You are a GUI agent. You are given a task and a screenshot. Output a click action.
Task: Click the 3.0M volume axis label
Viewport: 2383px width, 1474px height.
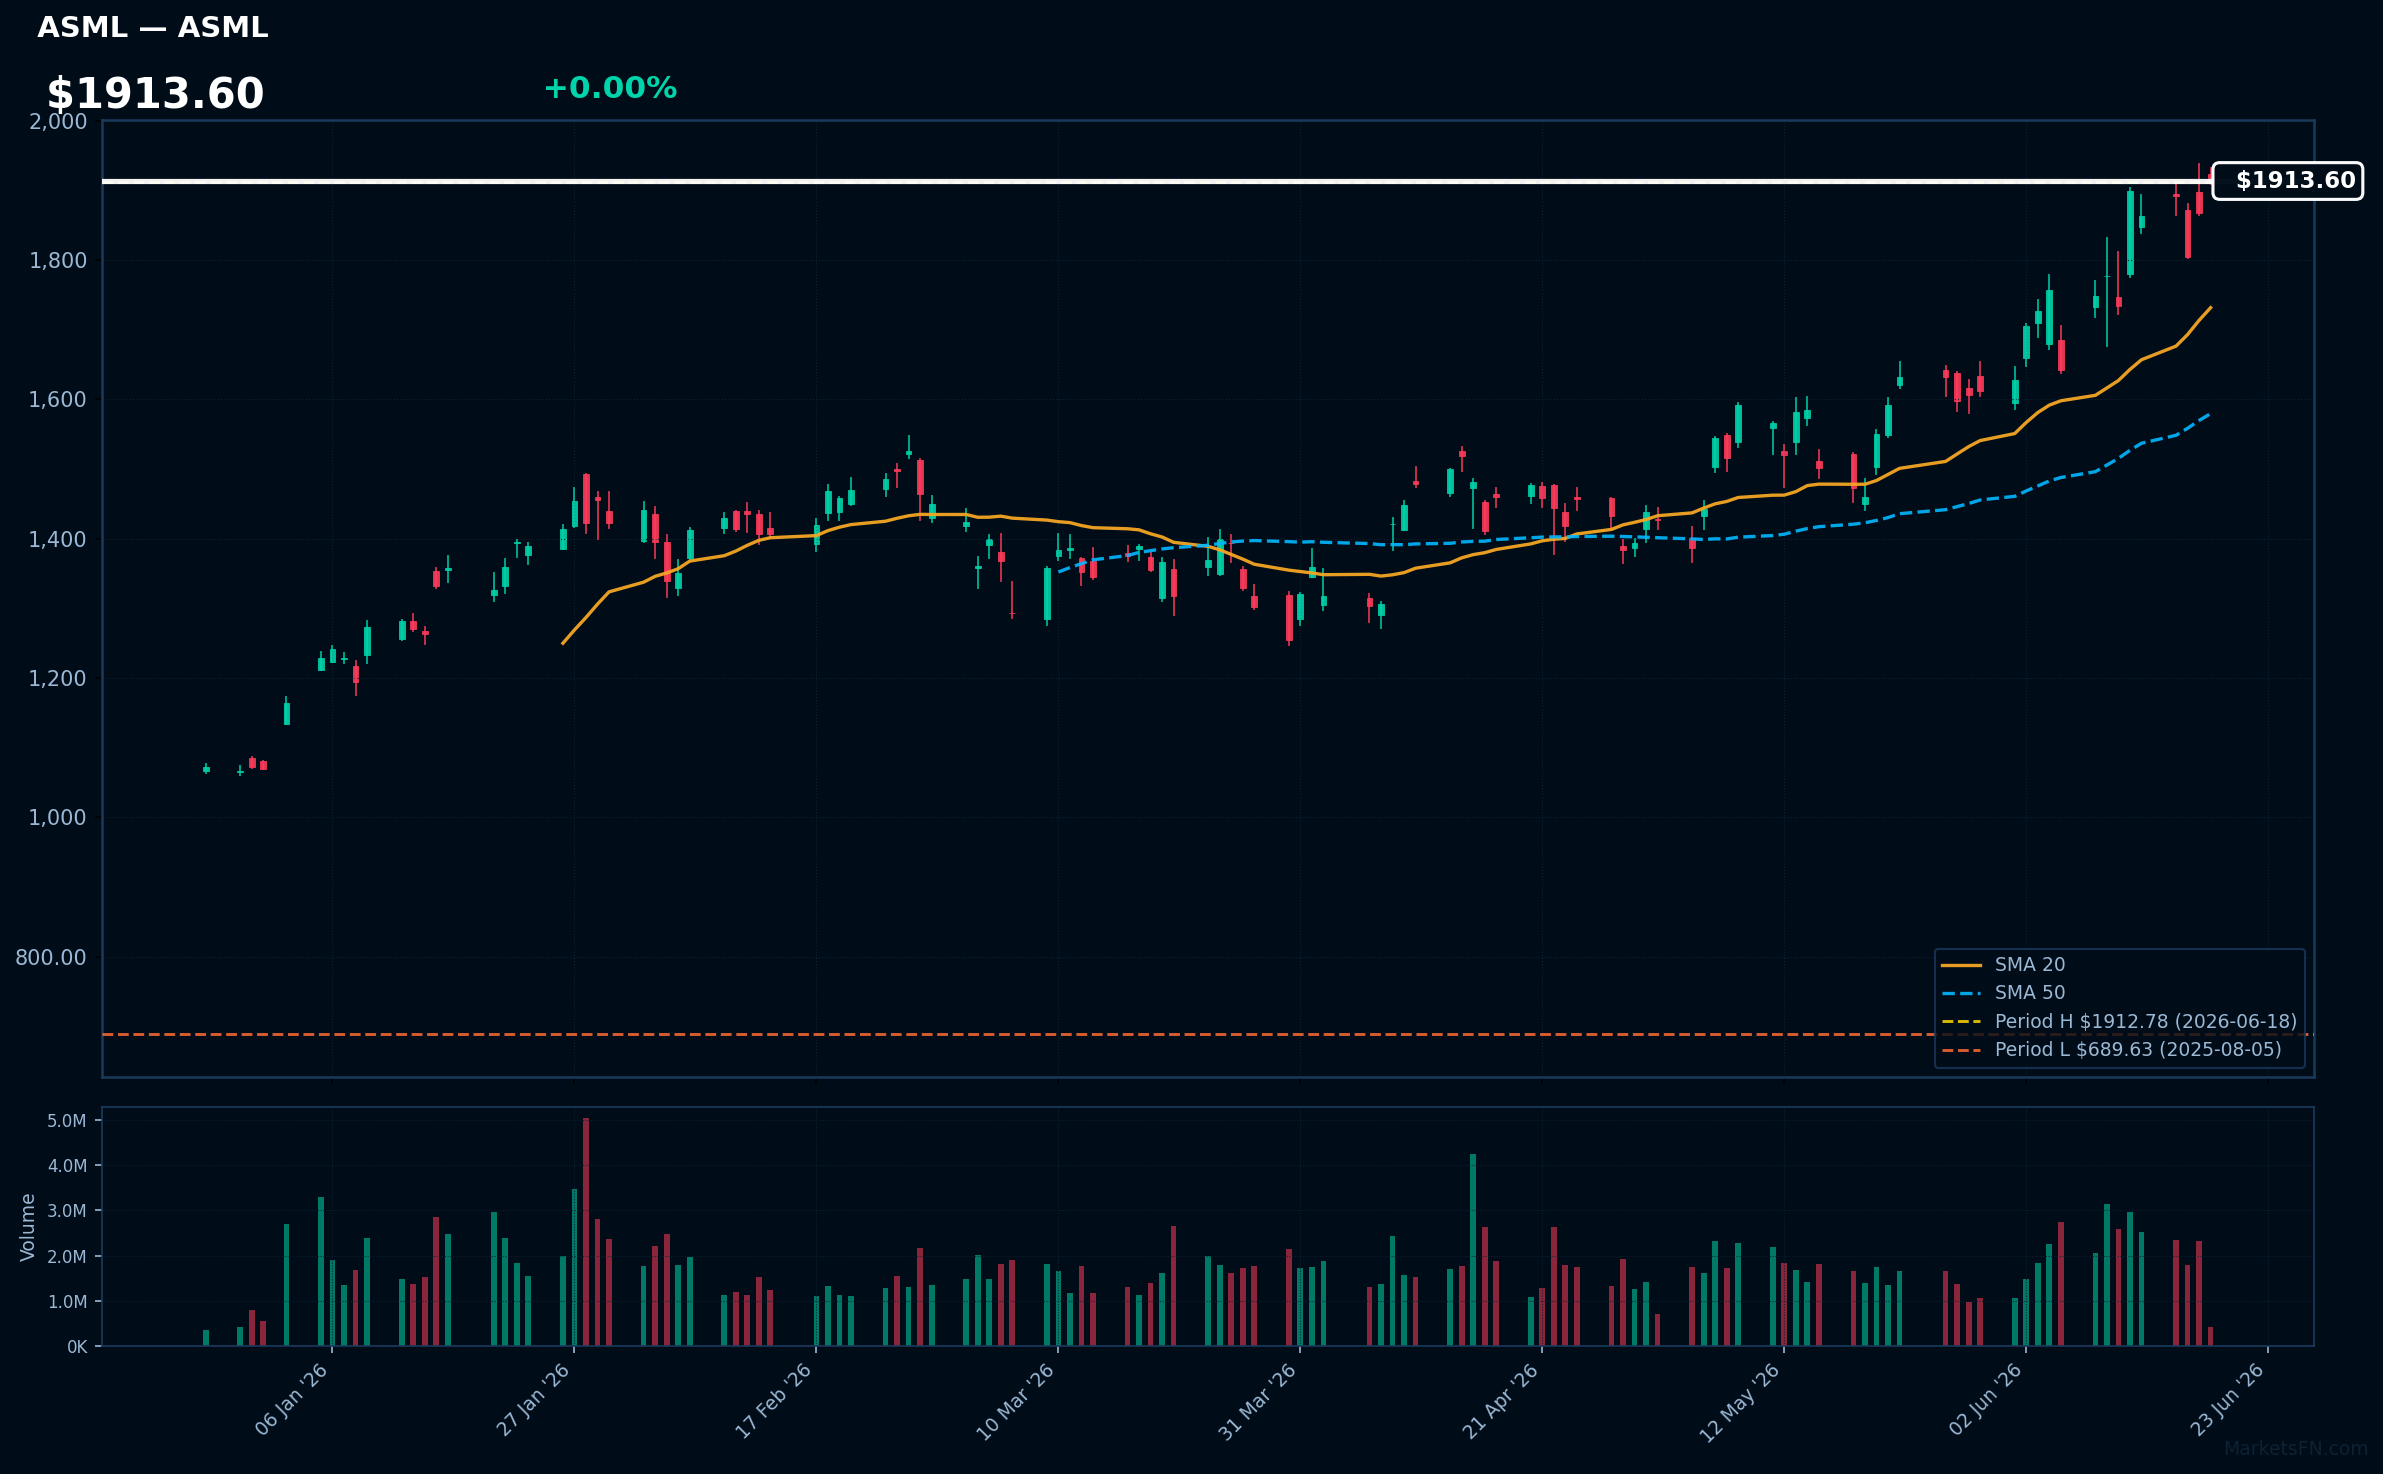[67, 1211]
